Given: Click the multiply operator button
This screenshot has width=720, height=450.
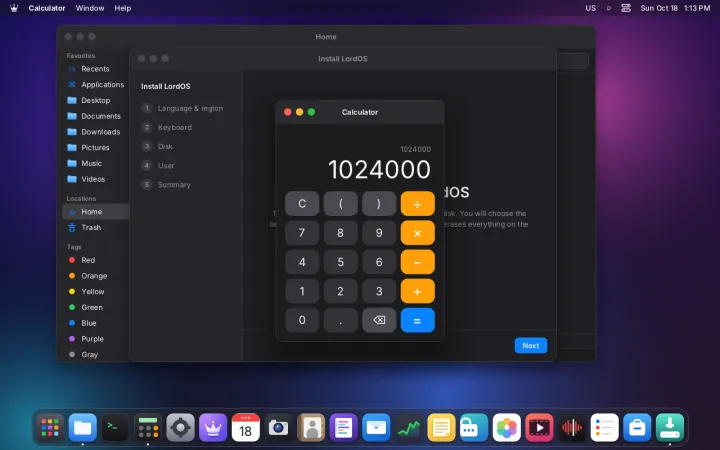Looking at the screenshot, I should point(417,233).
